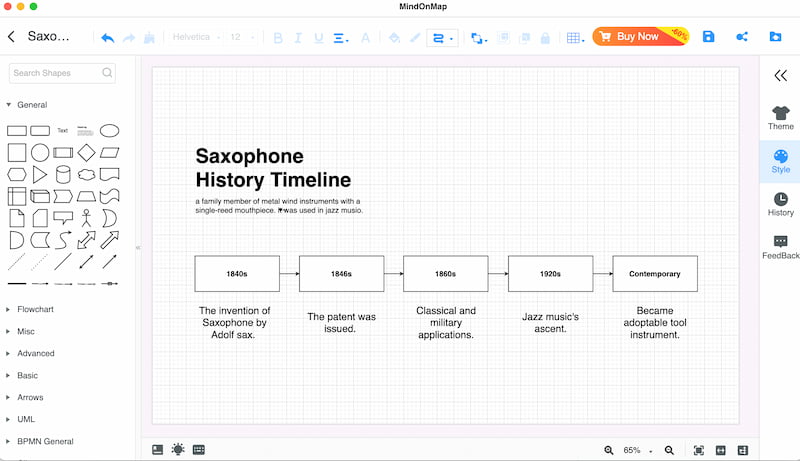Save the diagram with floppy icon
The image size is (800, 461).
708,36
